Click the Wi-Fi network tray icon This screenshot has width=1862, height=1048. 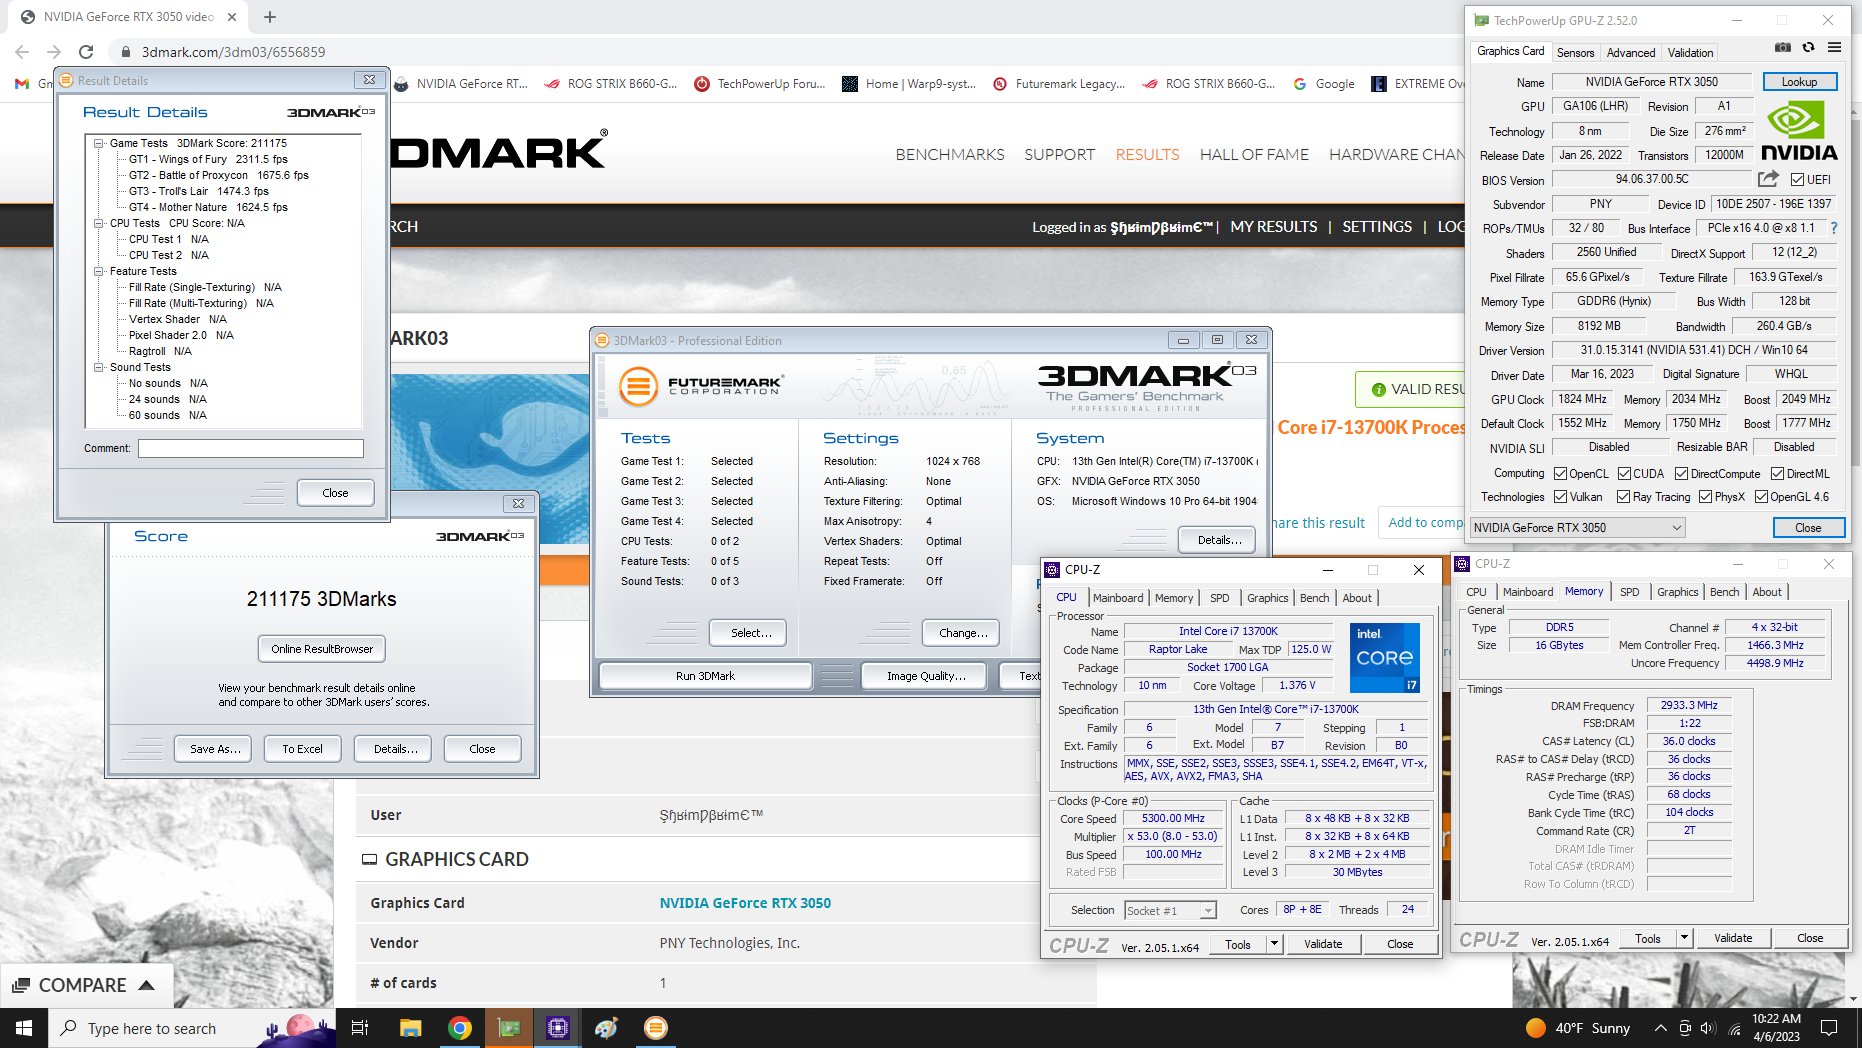[x=1734, y=1028]
